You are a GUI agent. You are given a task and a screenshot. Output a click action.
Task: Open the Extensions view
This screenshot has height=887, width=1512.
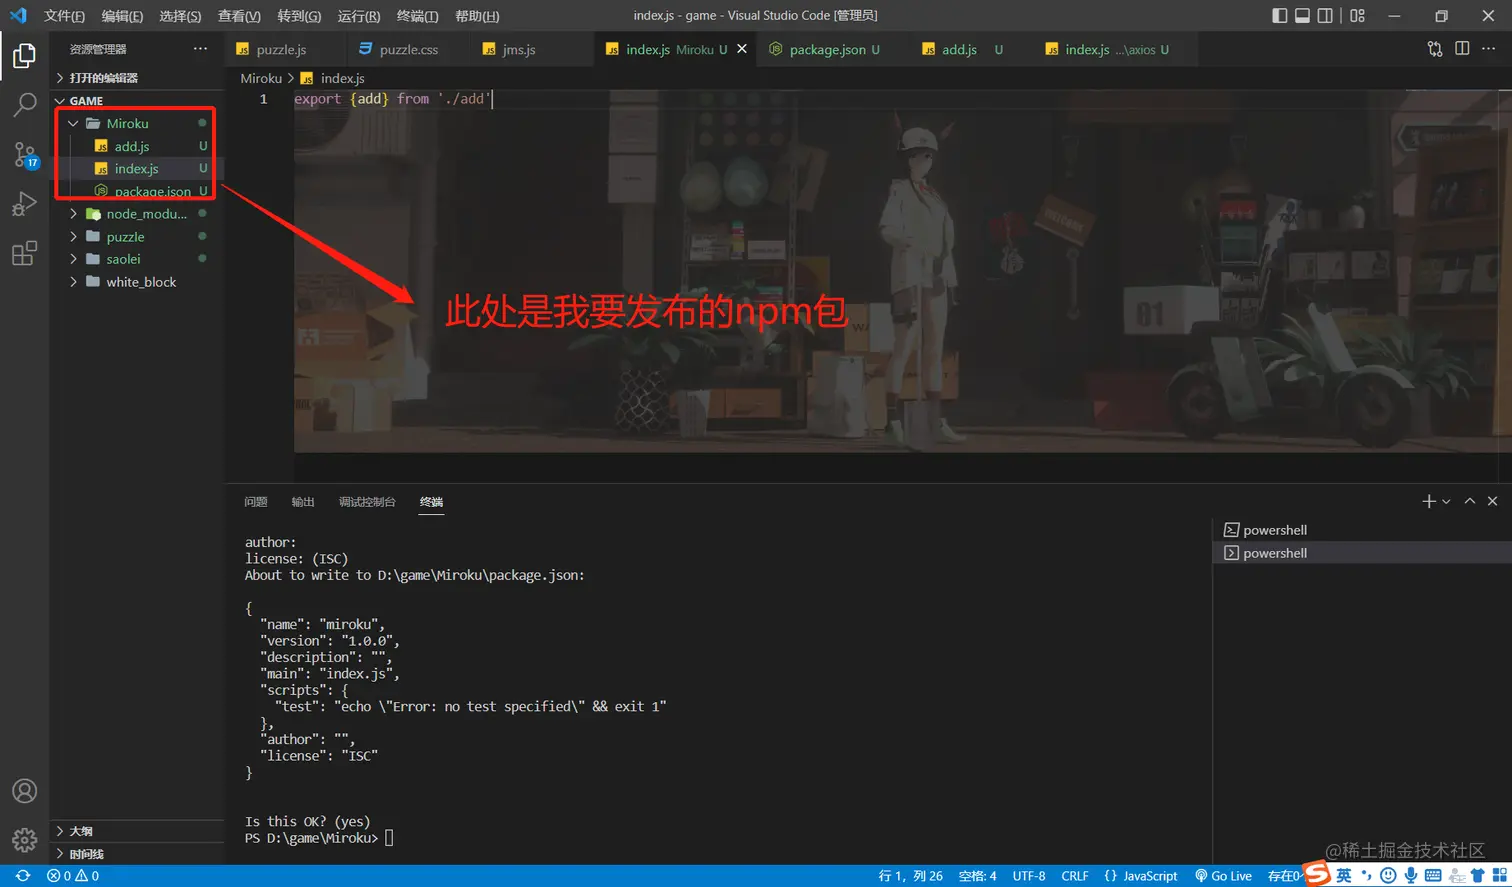click(x=24, y=253)
